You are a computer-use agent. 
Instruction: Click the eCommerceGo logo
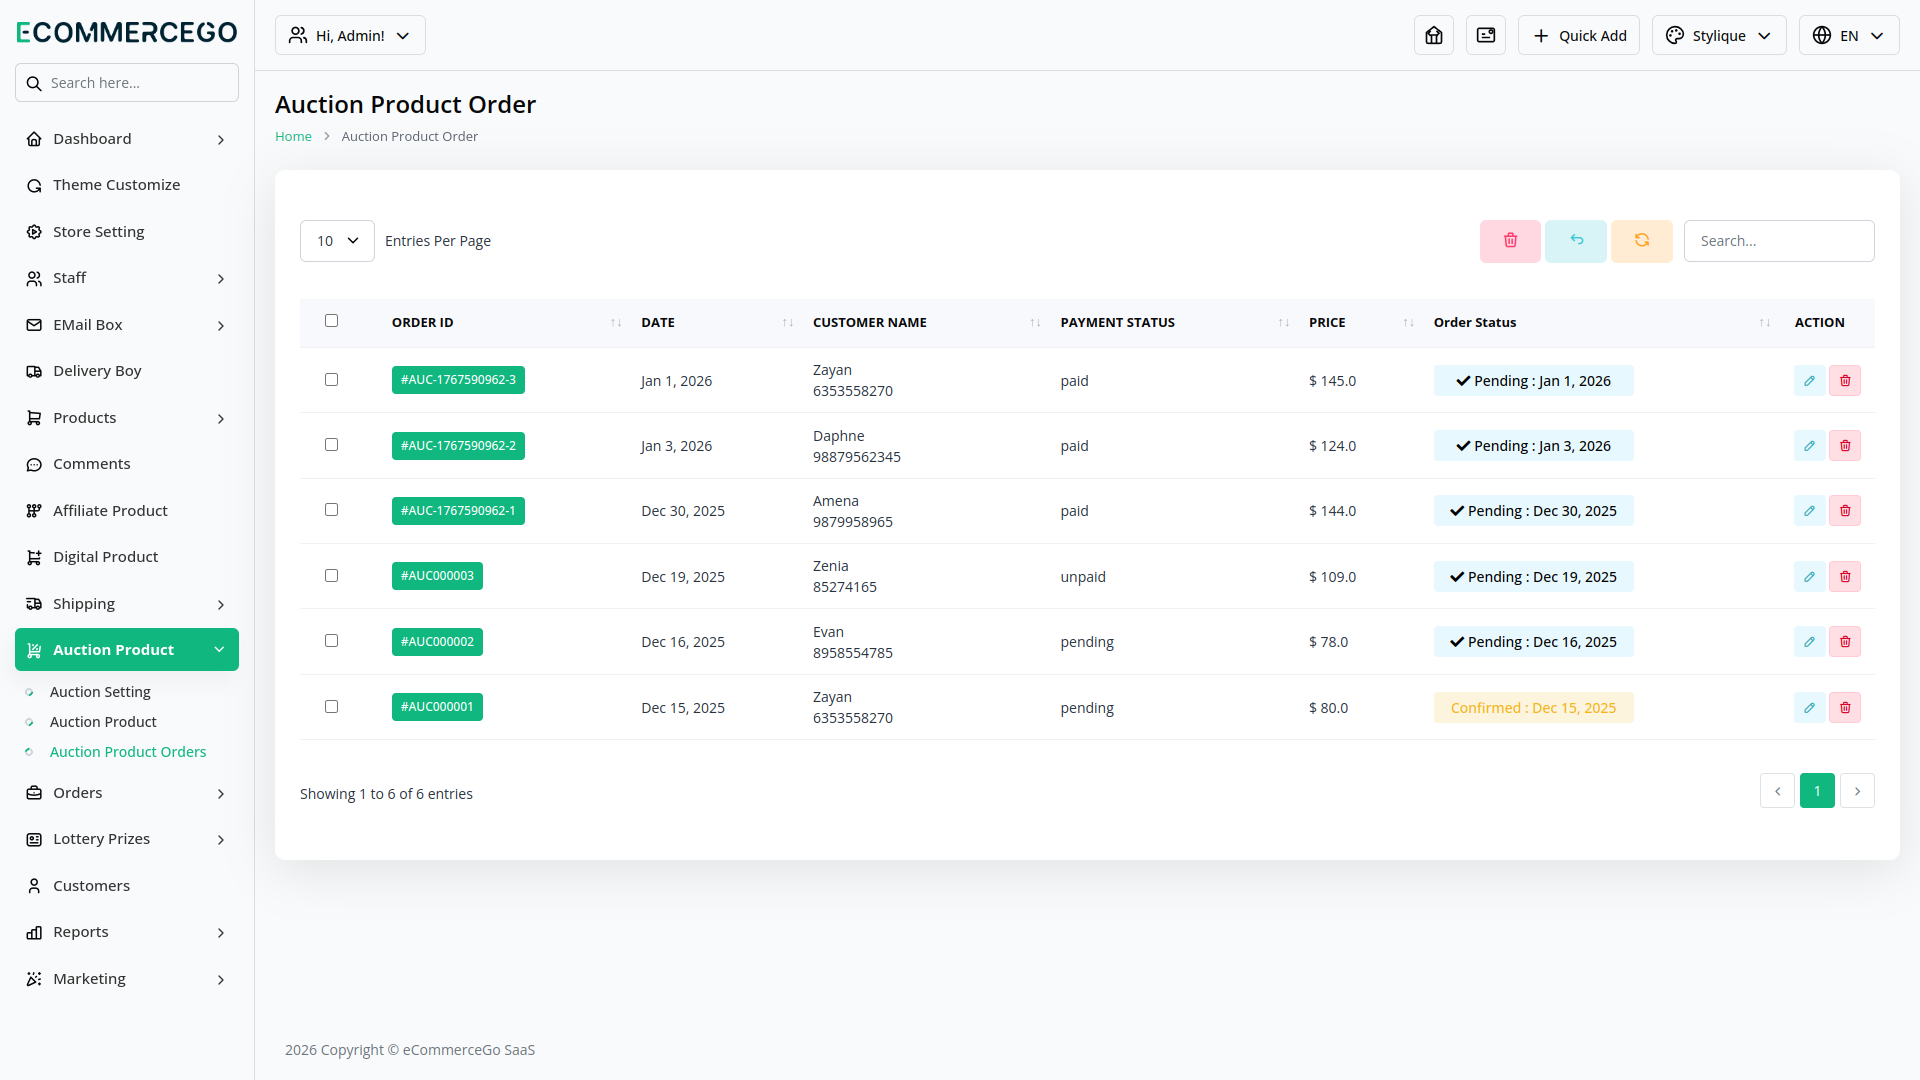point(127,32)
